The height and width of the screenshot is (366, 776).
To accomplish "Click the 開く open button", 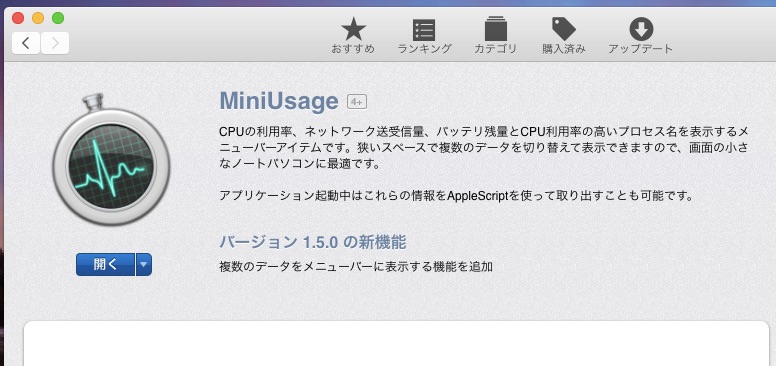I will pyautogui.click(x=105, y=265).
